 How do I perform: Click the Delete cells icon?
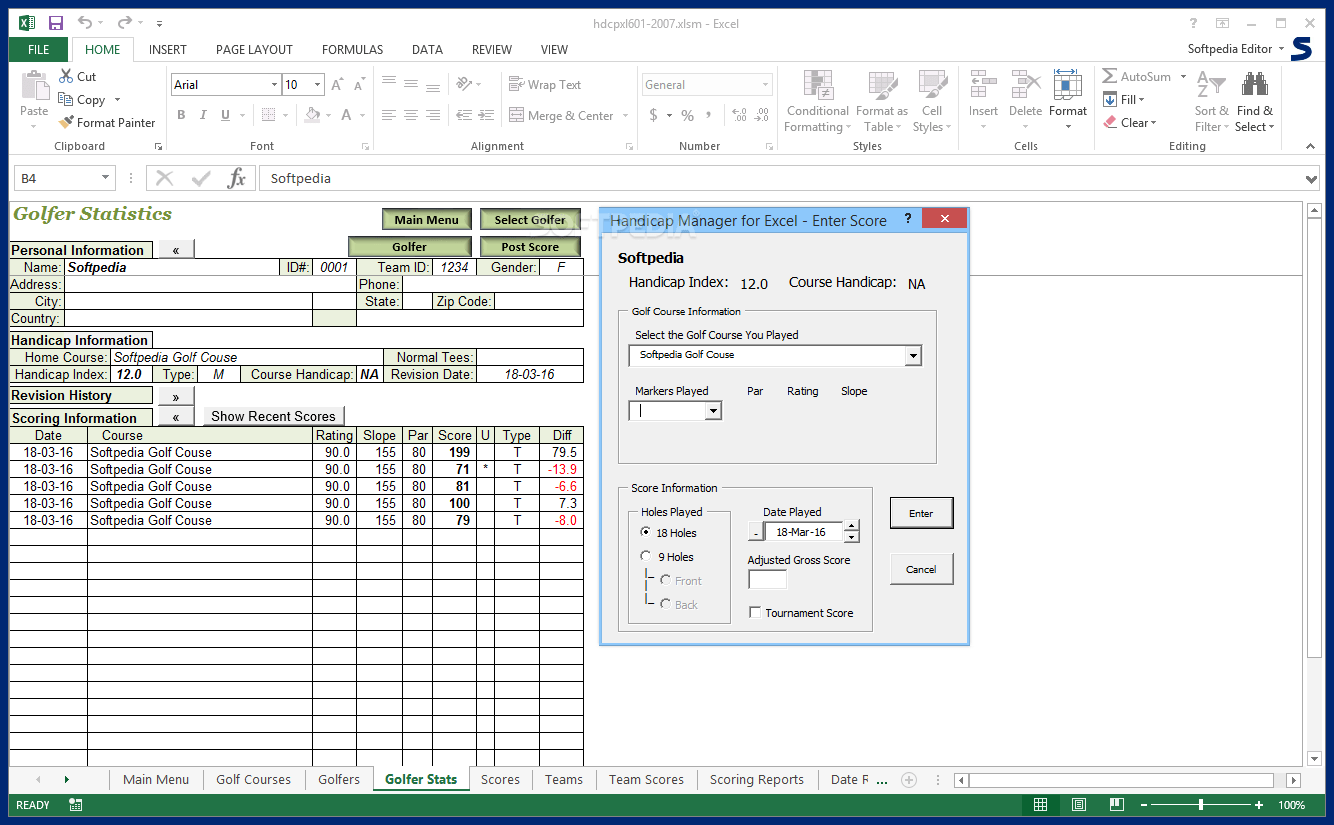click(1025, 86)
